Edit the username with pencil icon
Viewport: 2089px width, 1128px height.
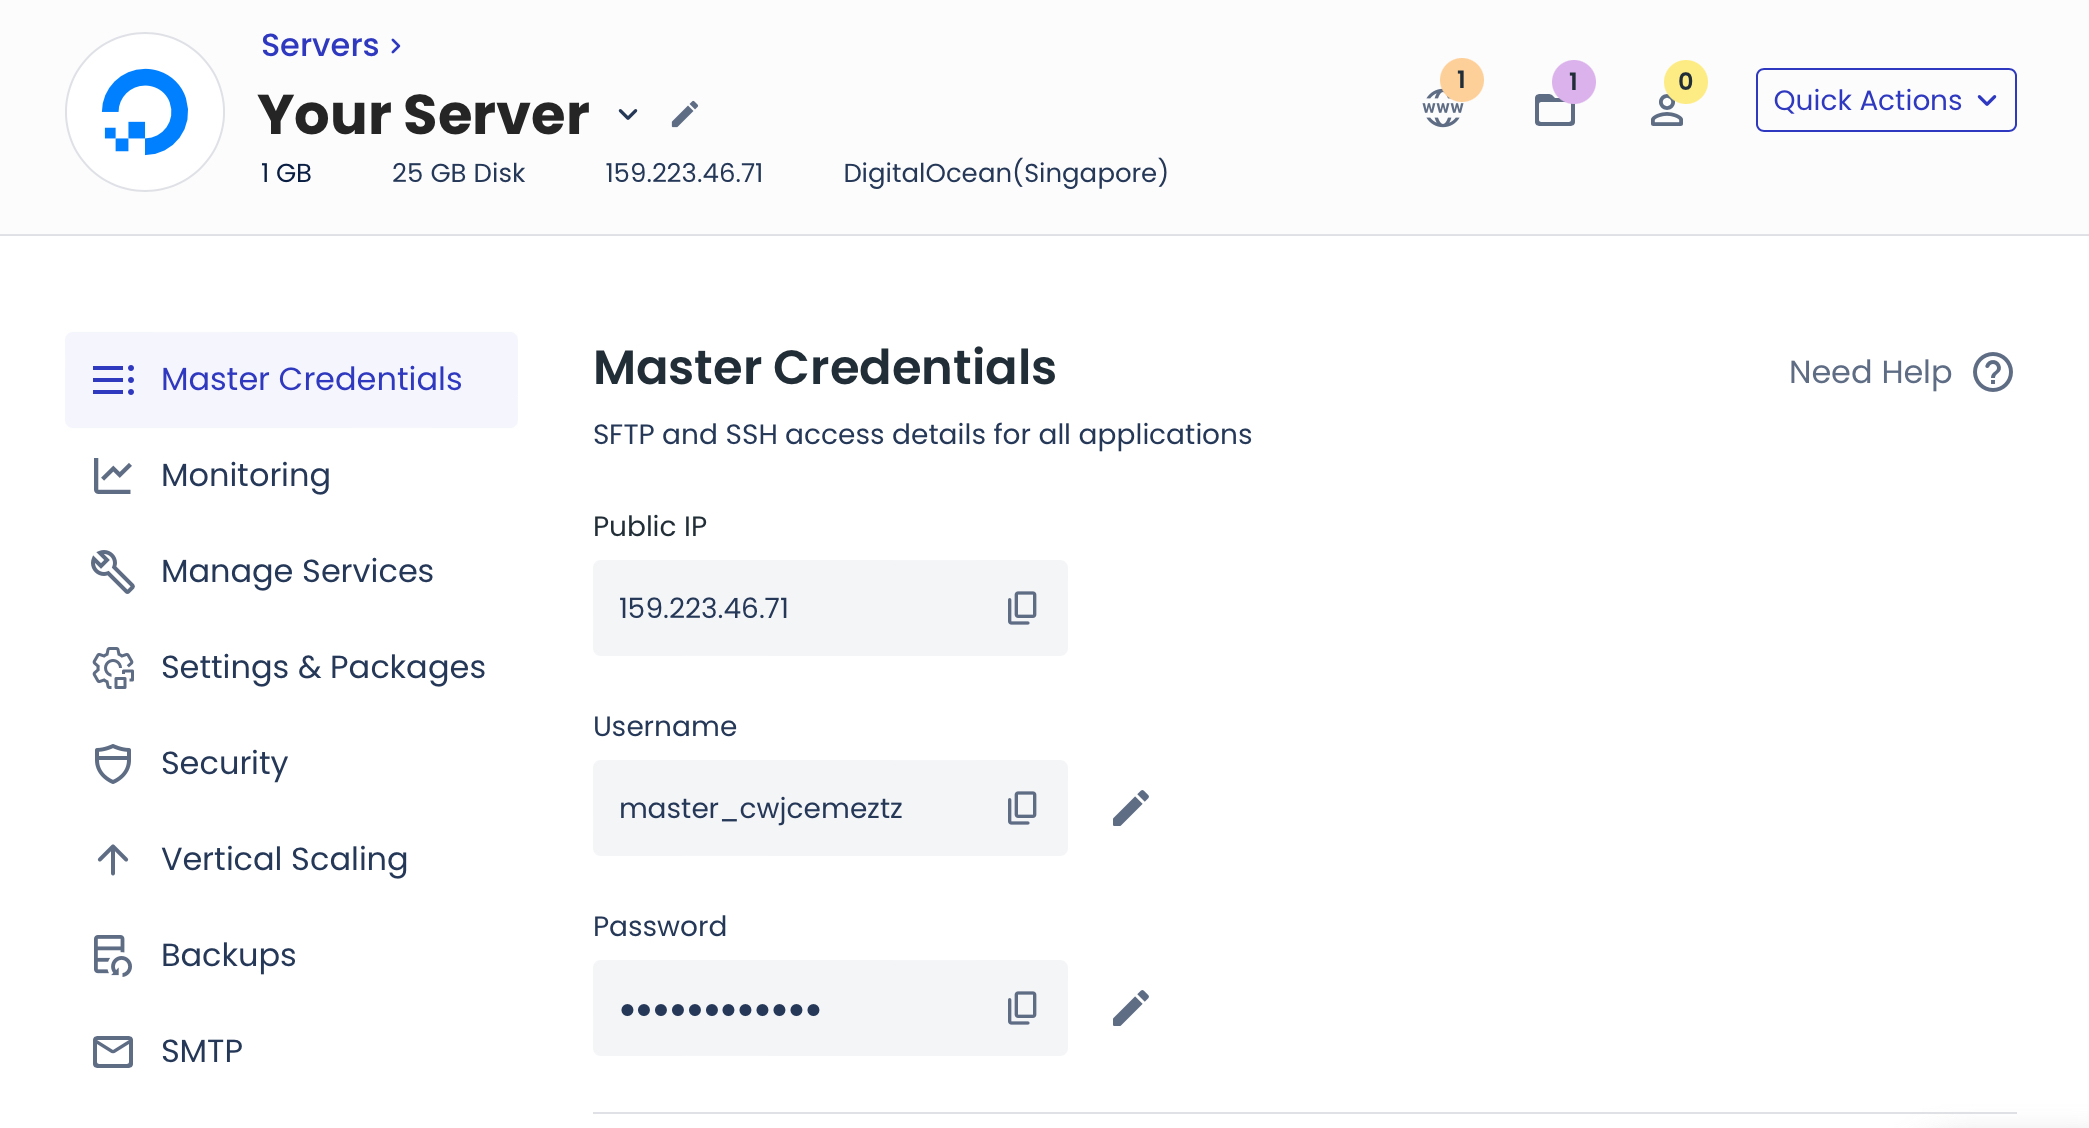1131,808
